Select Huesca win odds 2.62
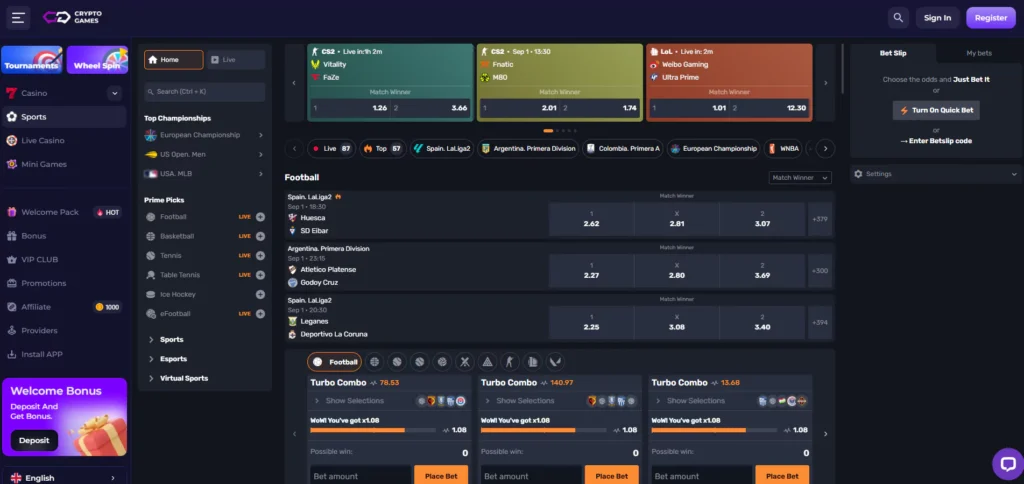Screen dimensions: 1024x484 point(591,219)
